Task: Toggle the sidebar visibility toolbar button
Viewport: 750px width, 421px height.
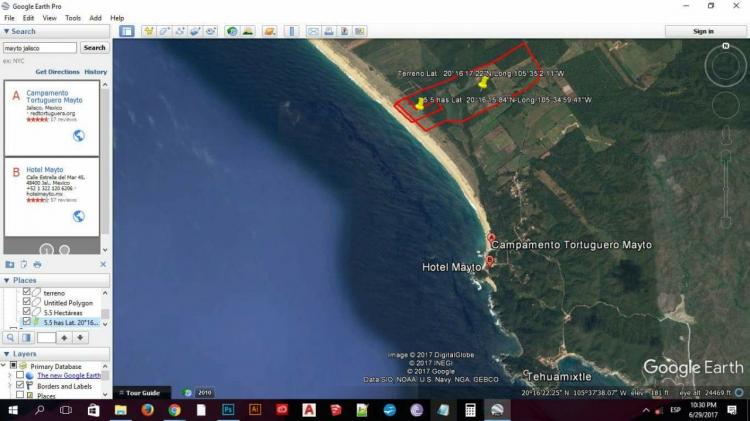Action: click(x=127, y=32)
